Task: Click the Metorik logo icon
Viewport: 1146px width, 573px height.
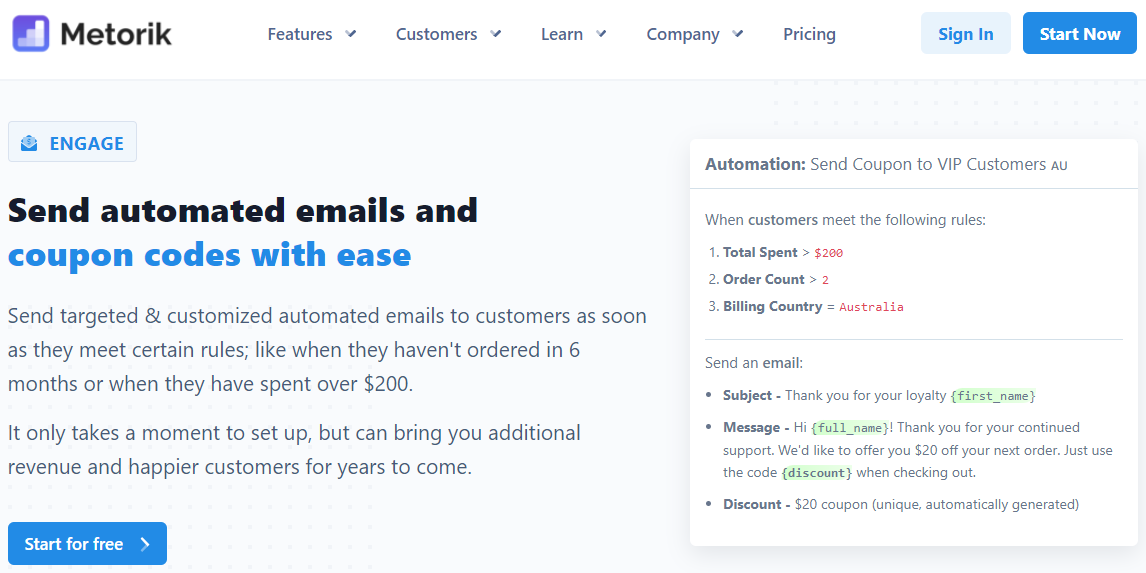Action: click(31, 34)
